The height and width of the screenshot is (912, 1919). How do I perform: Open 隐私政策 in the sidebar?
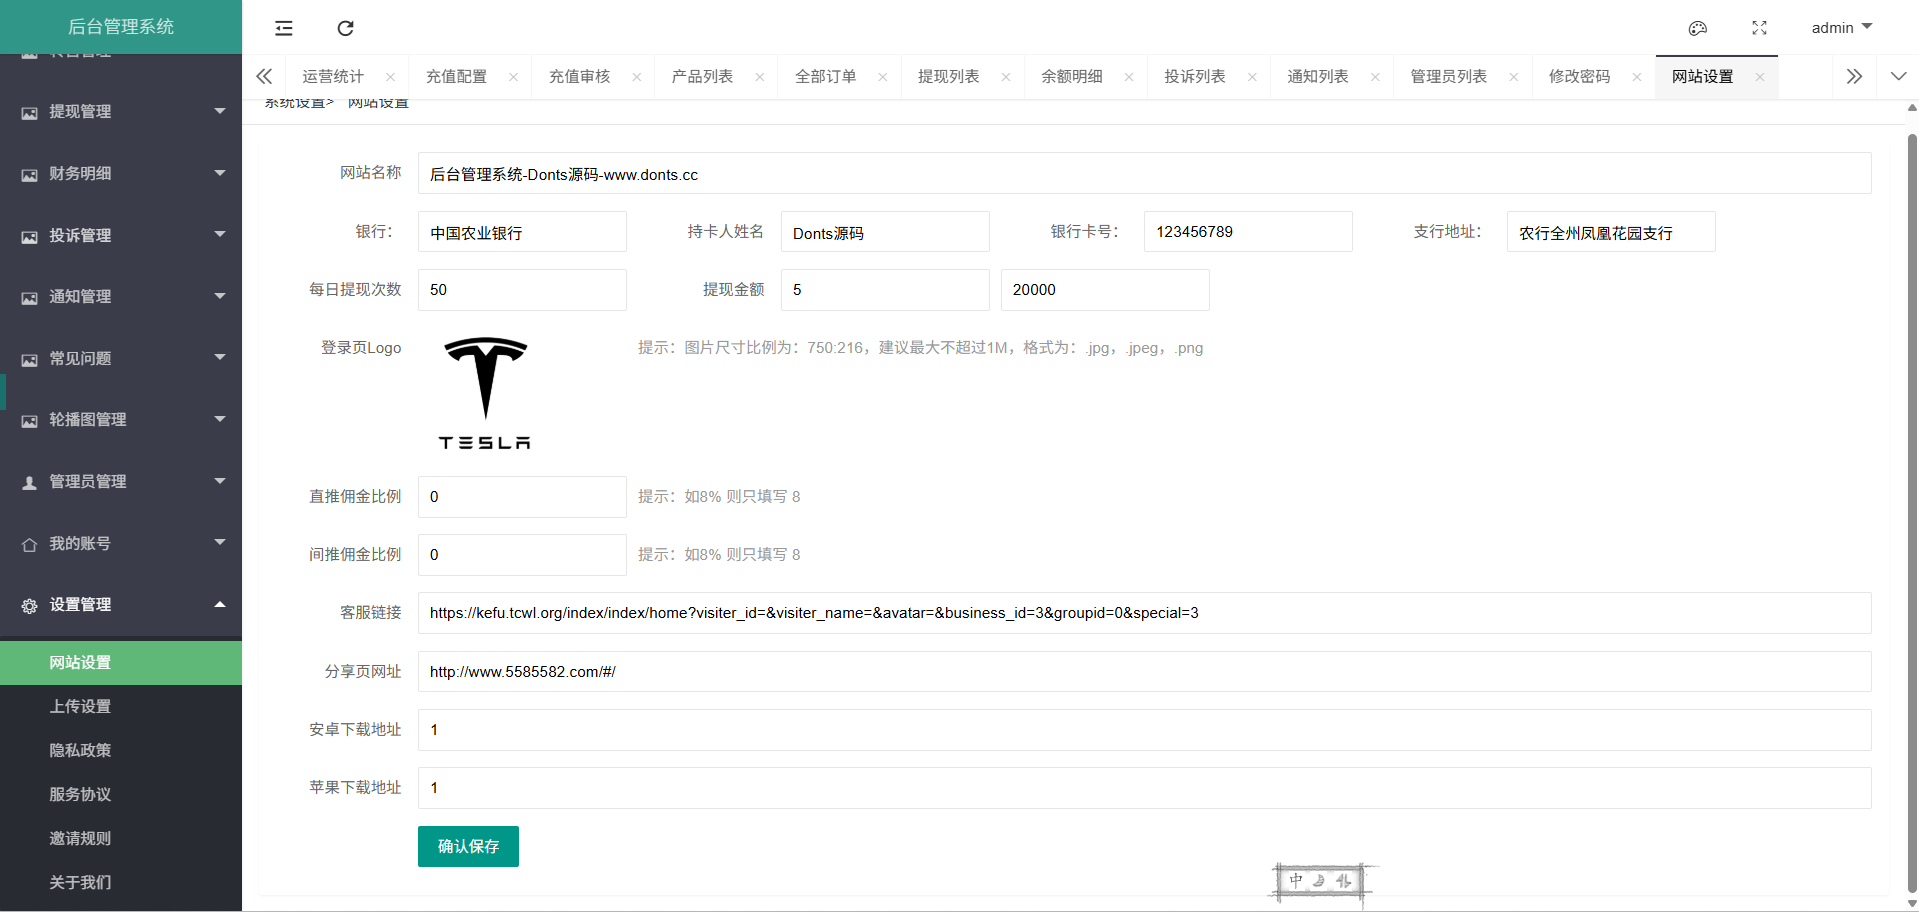click(x=80, y=750)
